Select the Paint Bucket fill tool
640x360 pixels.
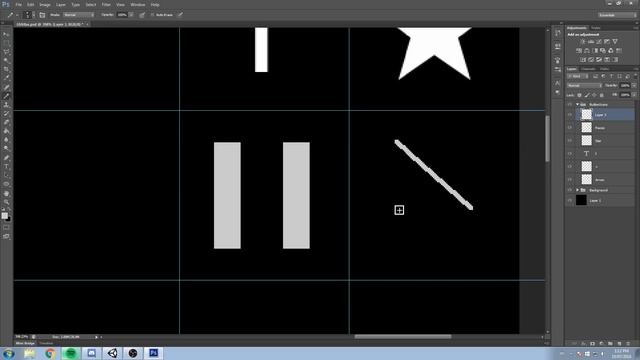tap(6, 131)
